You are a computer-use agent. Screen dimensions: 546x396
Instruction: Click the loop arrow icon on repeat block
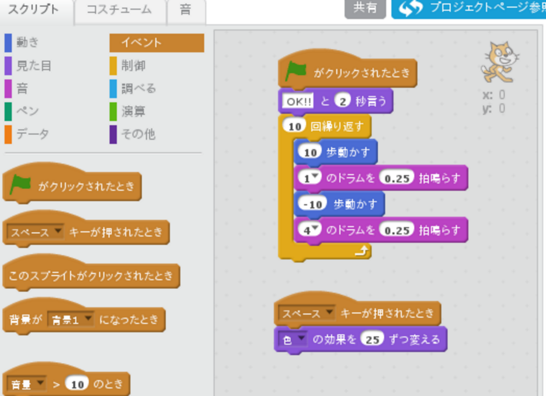click(362, 250)
